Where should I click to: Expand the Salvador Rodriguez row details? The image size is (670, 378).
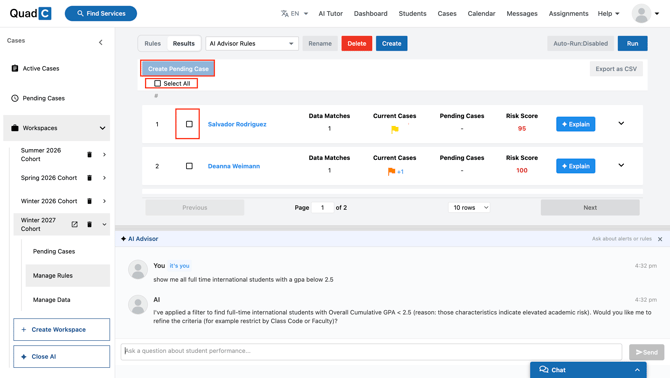pyautogui.click(x=621, y=123)
